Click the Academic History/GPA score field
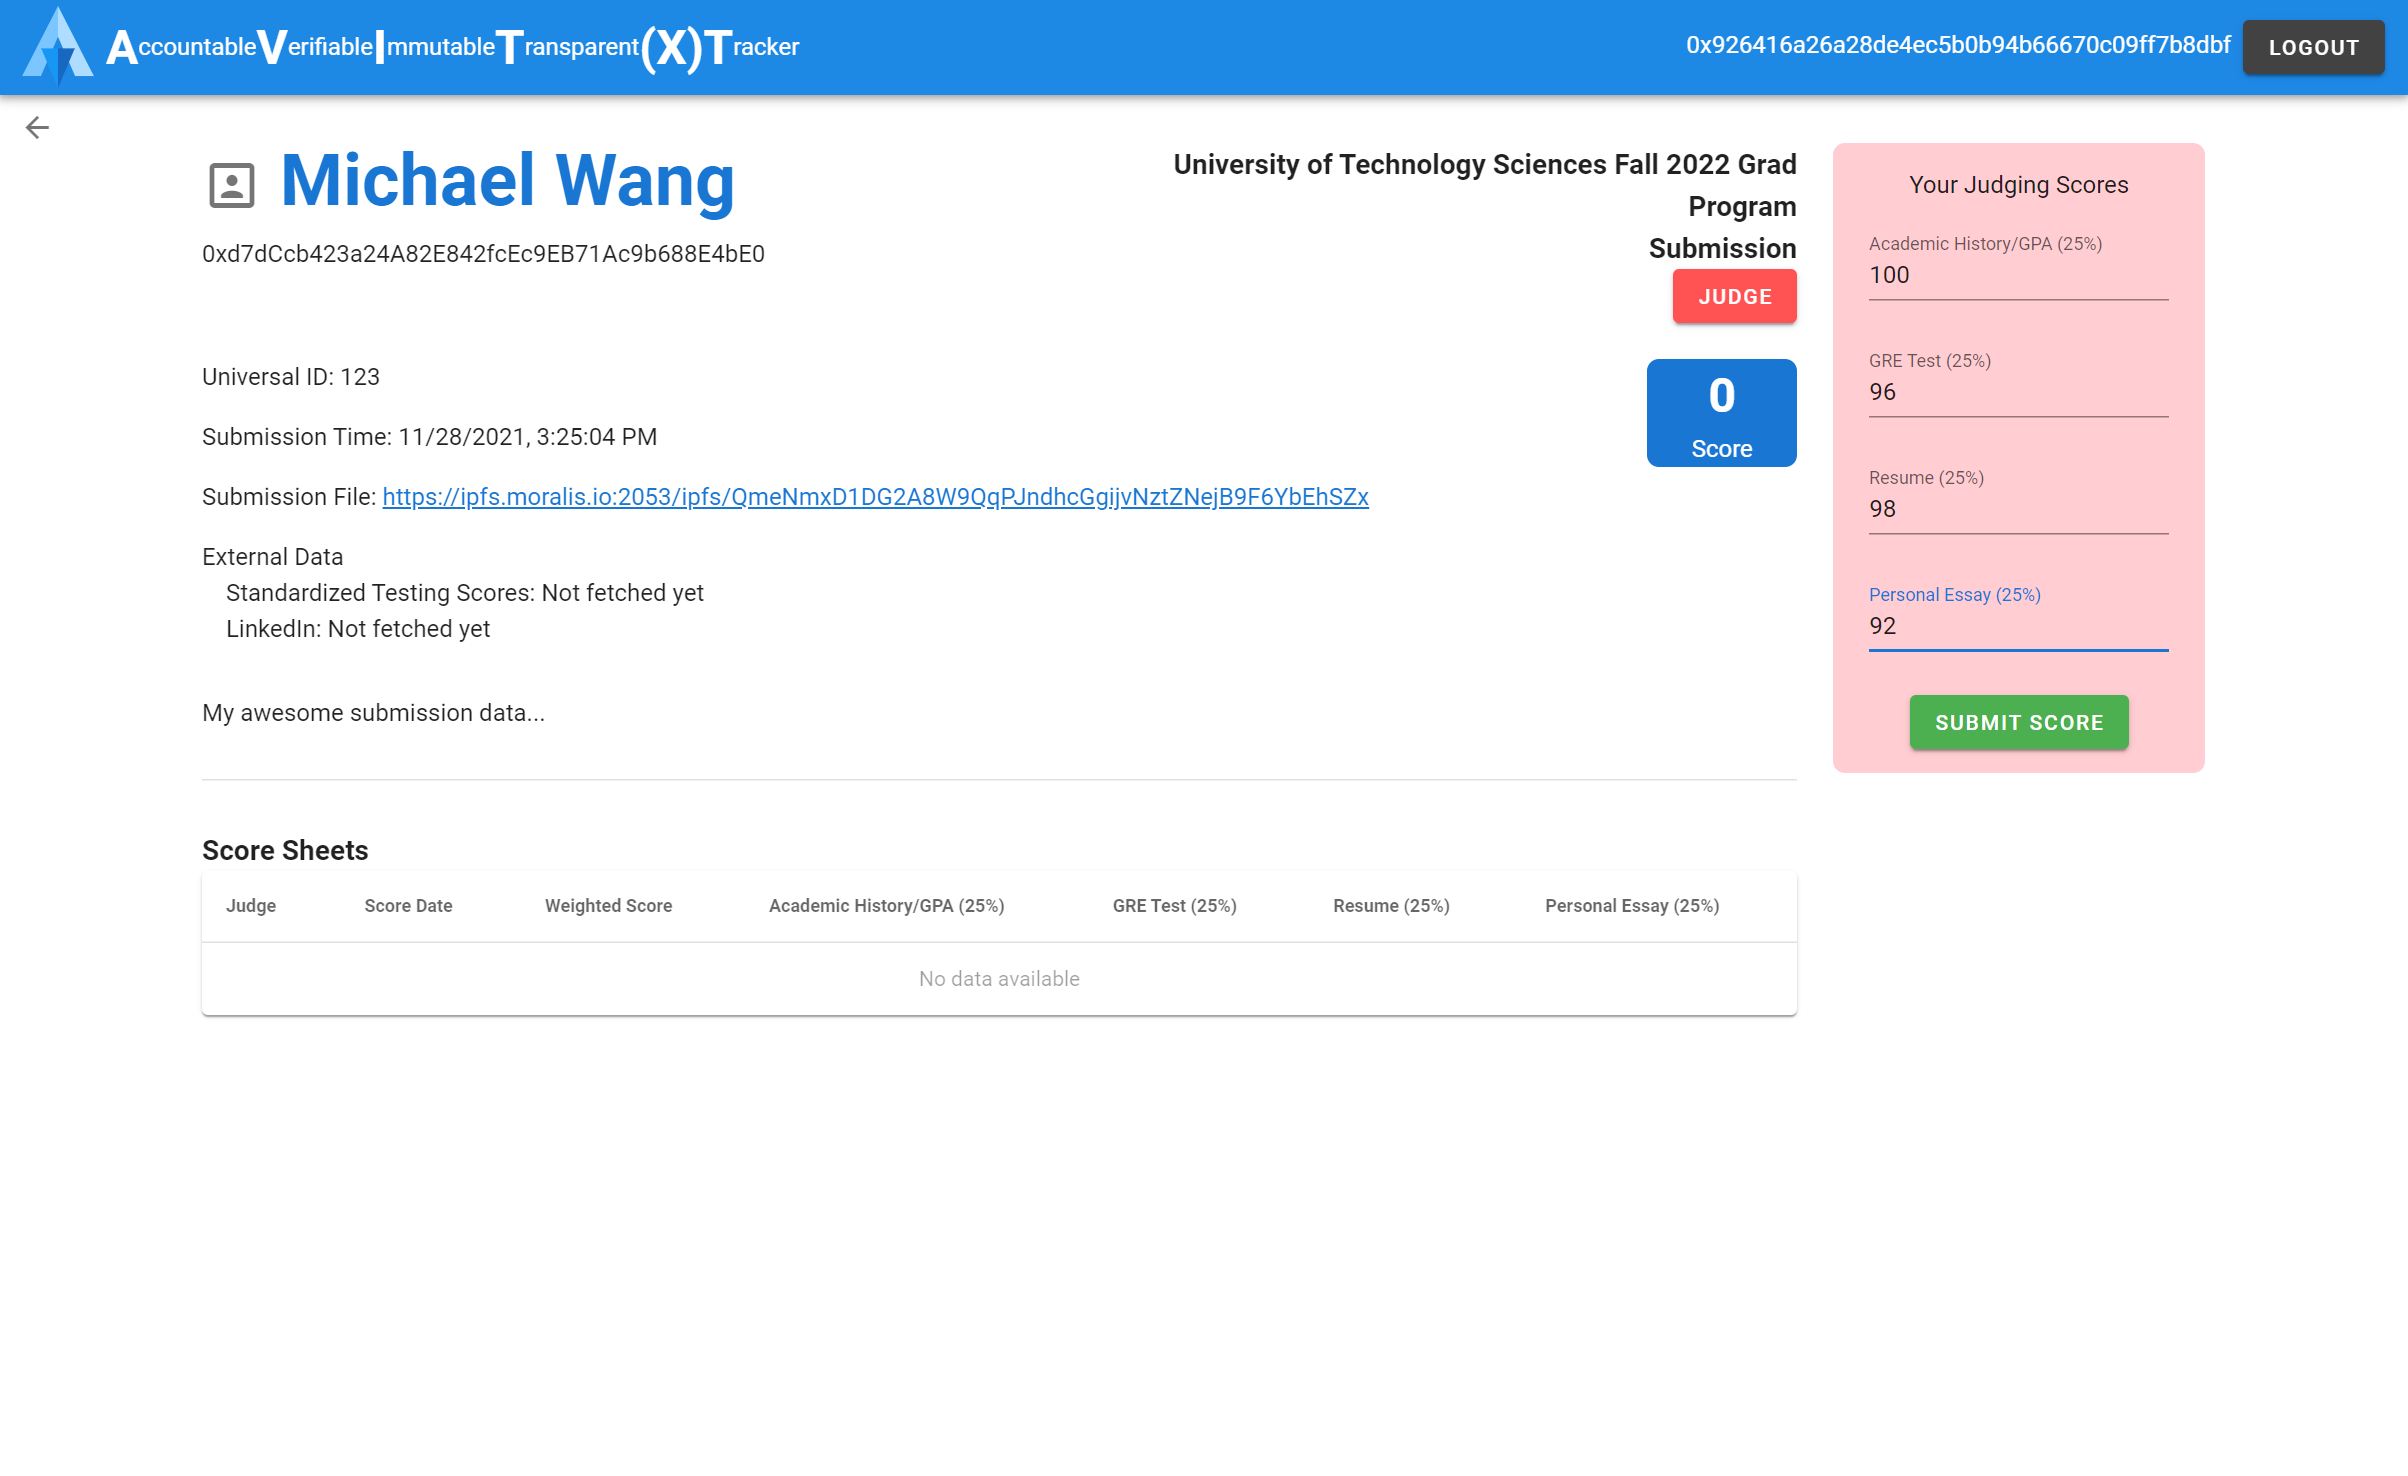The width and height of the screenshot is (2408, 1476). point(2017,275)
